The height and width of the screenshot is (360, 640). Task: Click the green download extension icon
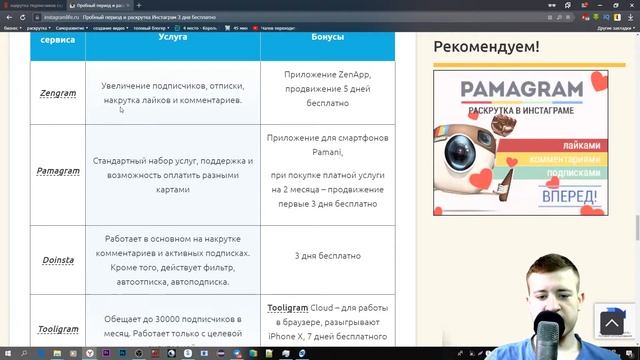tap(596, 17)
